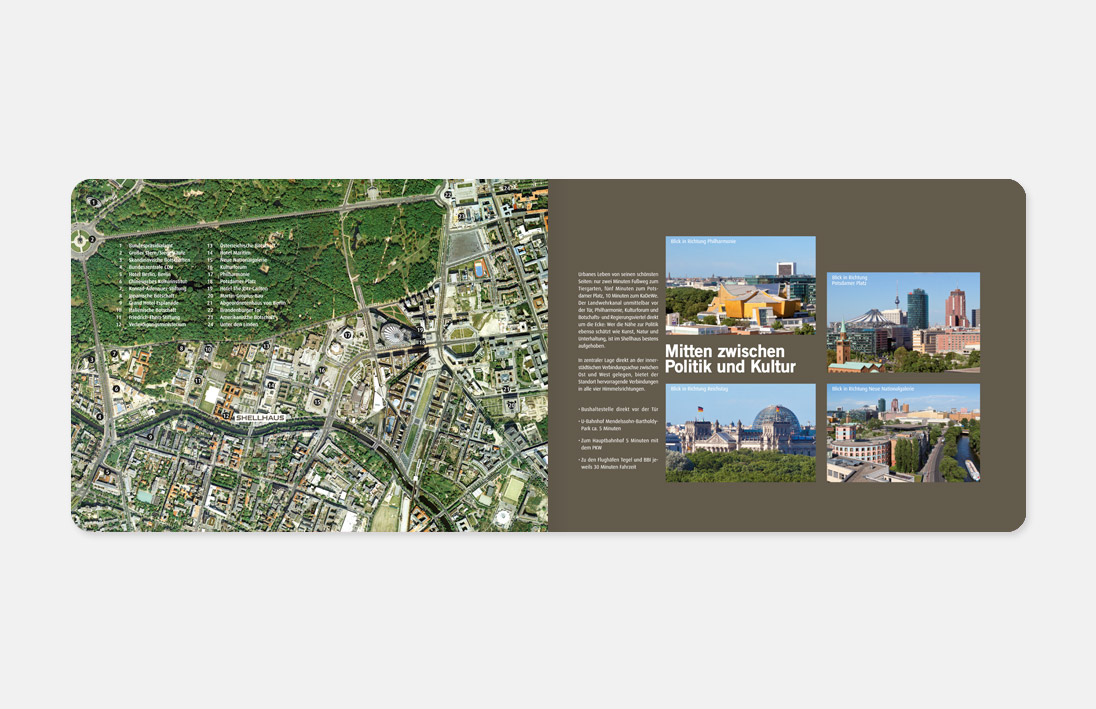The width and height of the screenshot is (1096, 709).
Task: Click legend entry '5 Hotel Berlin, Berlin'
Action: pyautogui.click(x=145, y=274)
